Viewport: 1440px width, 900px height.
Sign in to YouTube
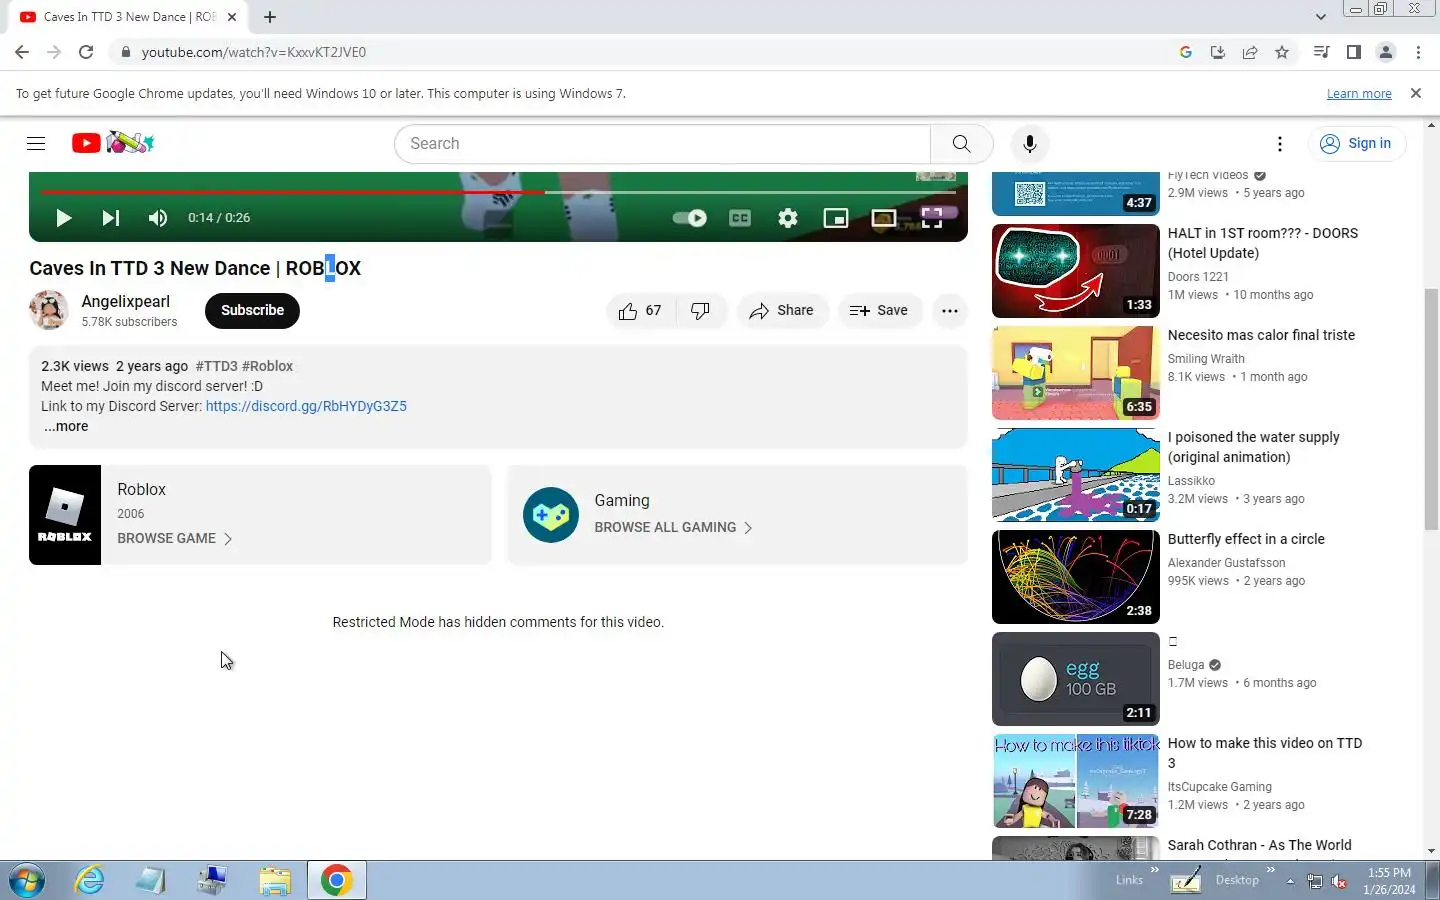1357,144
